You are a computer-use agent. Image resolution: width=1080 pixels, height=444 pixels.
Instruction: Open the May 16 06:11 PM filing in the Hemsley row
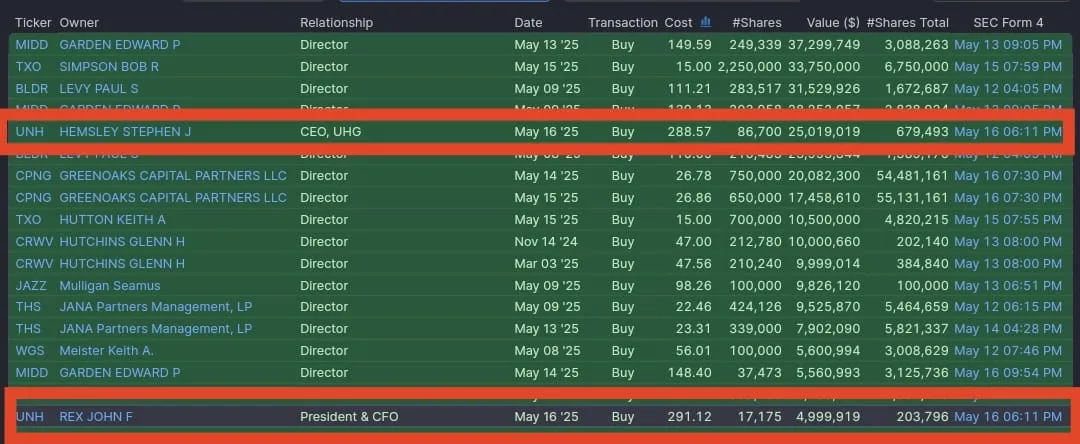1008,131
